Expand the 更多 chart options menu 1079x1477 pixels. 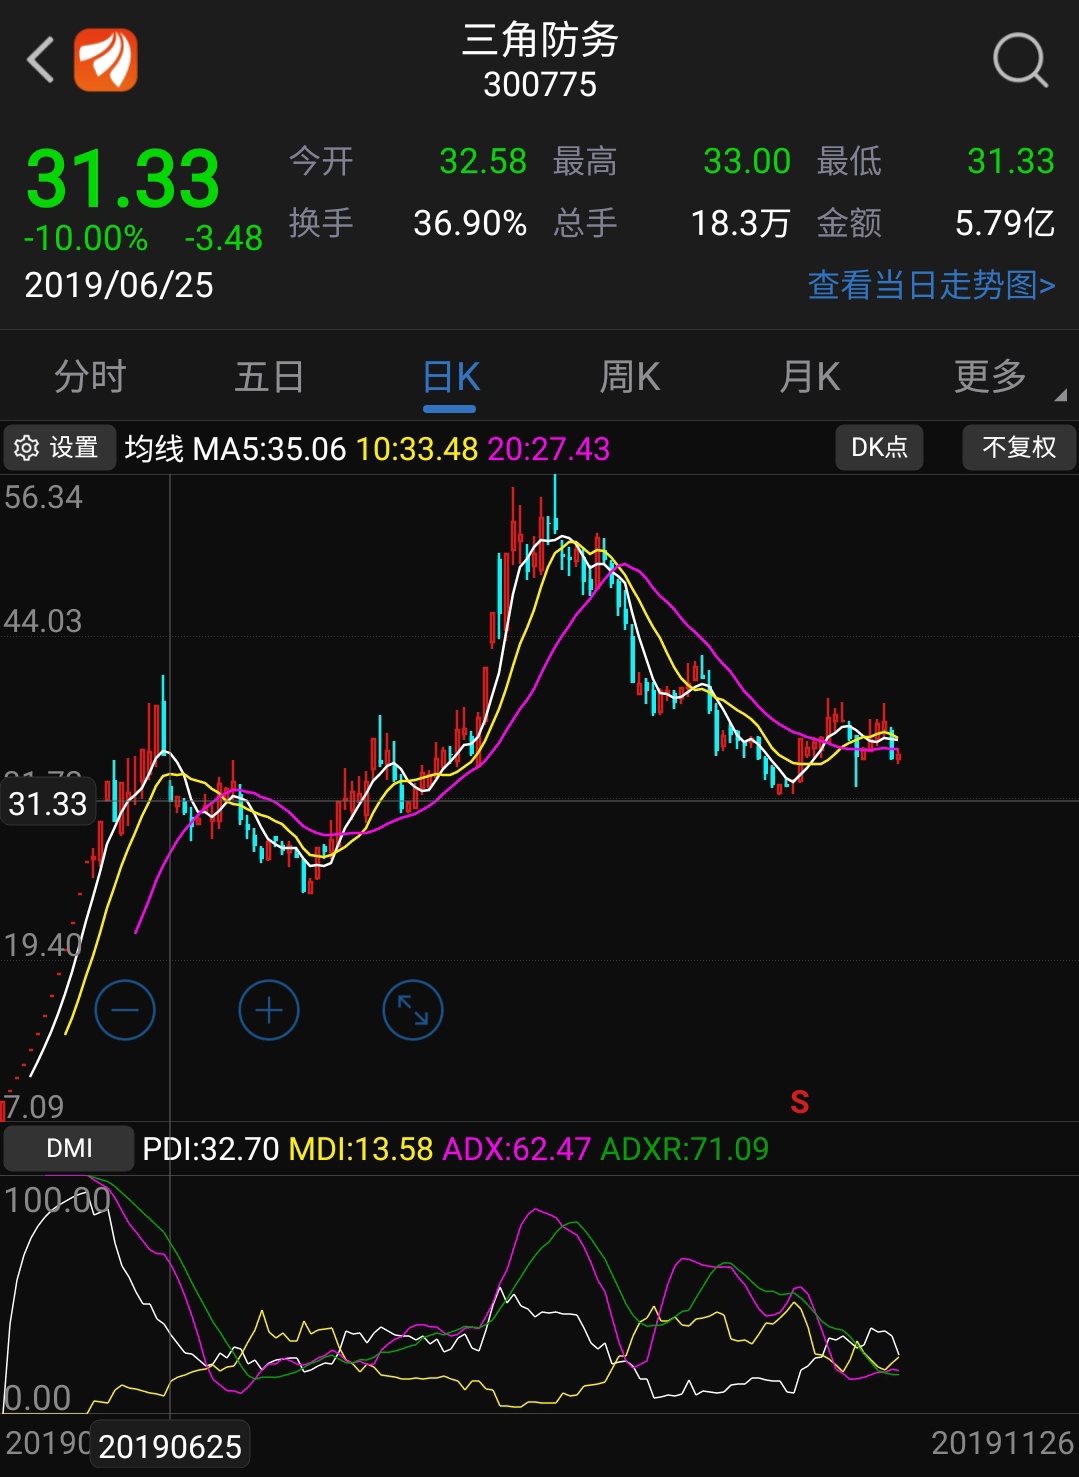[990, 377]
